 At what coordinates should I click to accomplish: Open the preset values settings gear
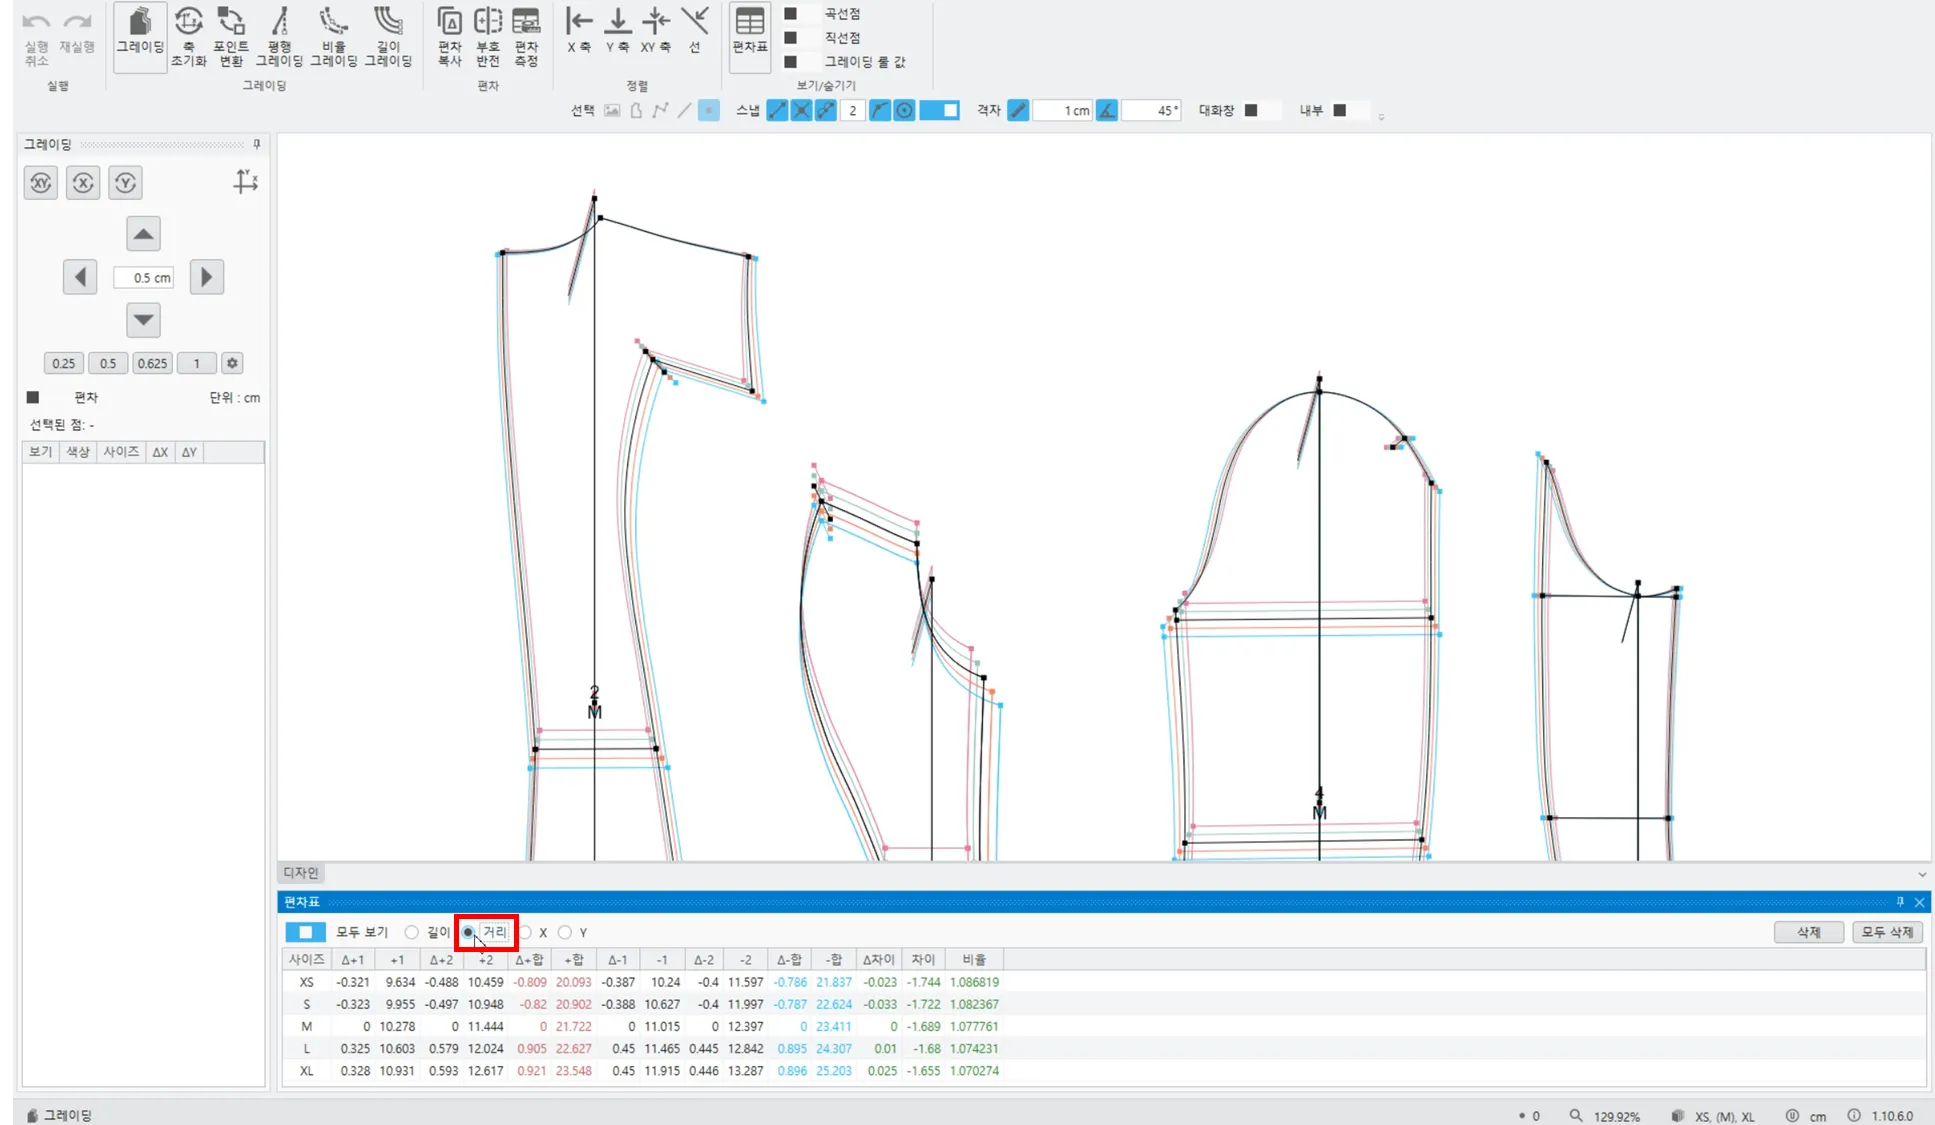[x=232, y=363]
